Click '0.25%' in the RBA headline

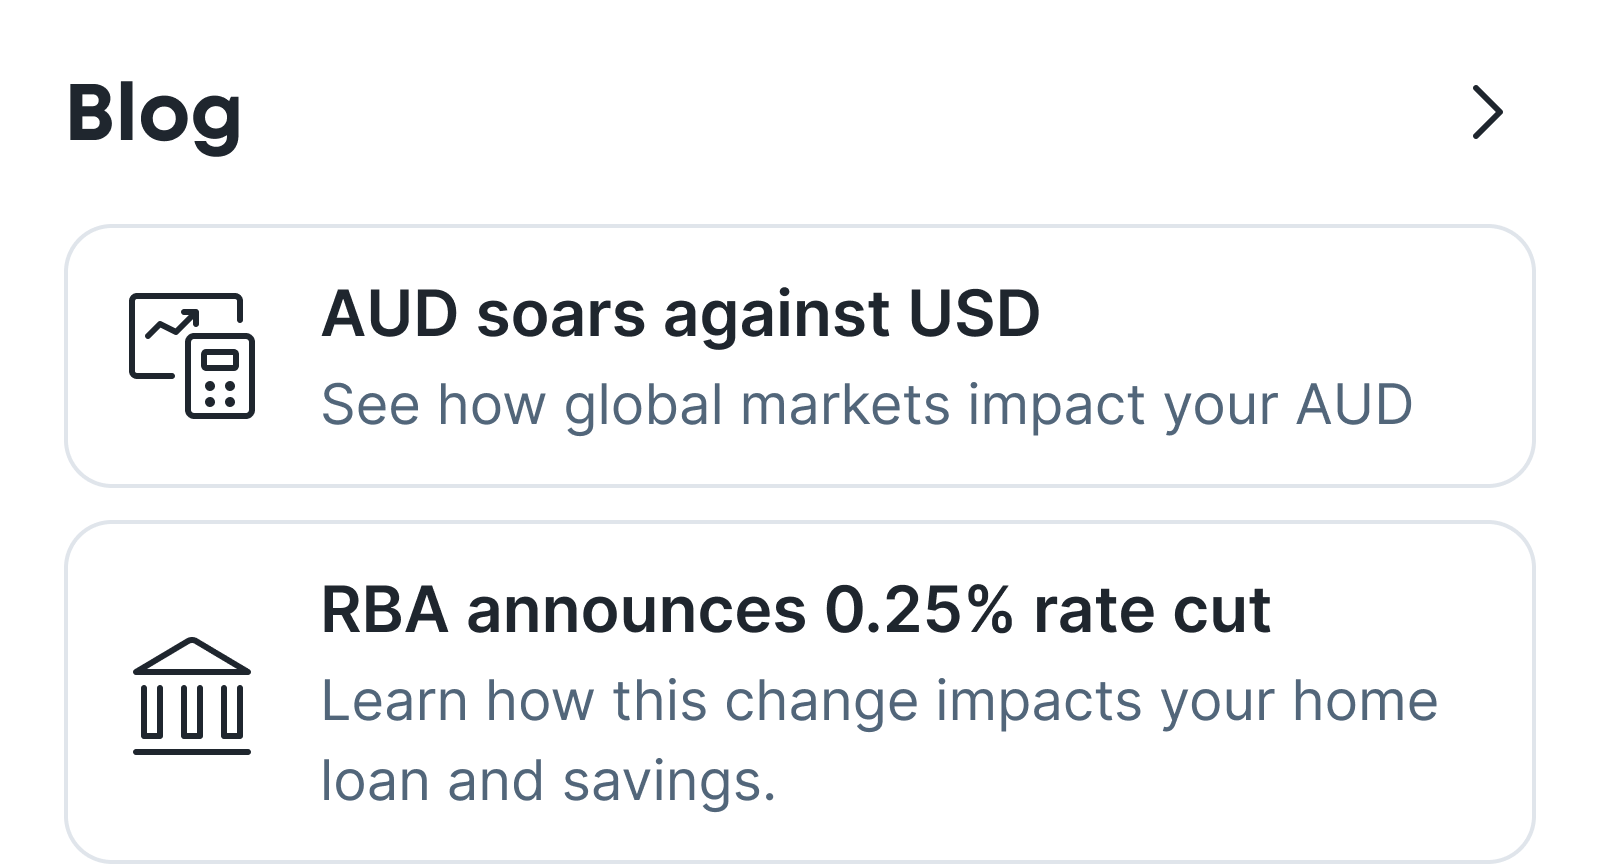click(x=918, y=610)
